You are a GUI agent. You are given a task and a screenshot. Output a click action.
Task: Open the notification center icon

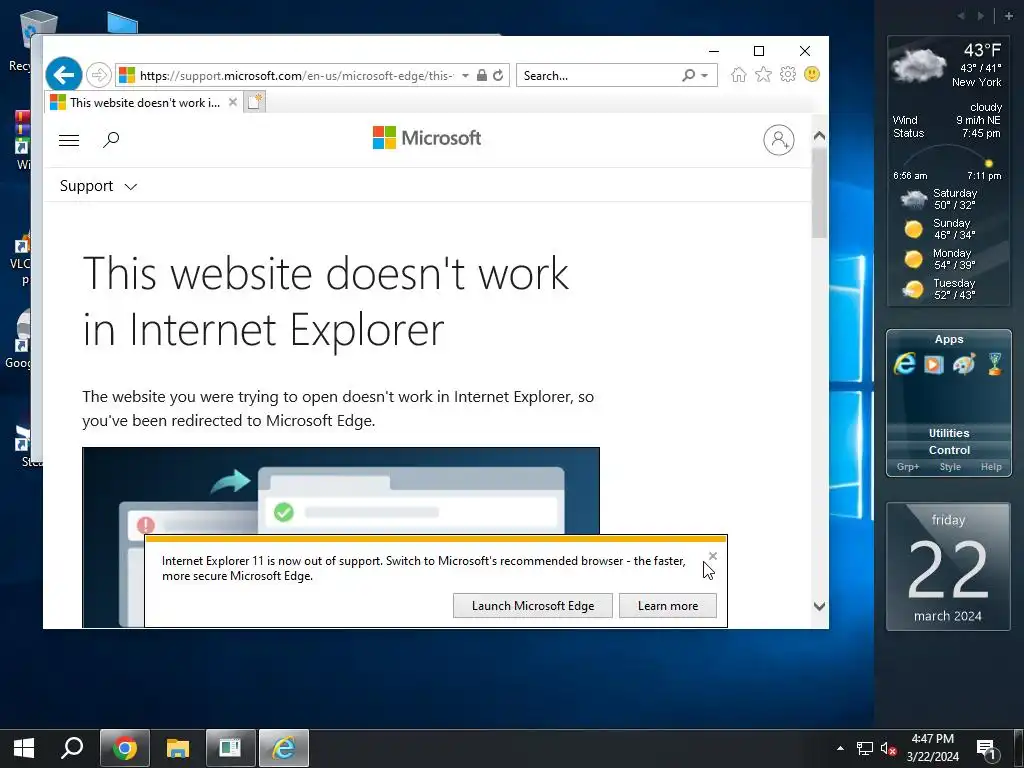(985, 748)
